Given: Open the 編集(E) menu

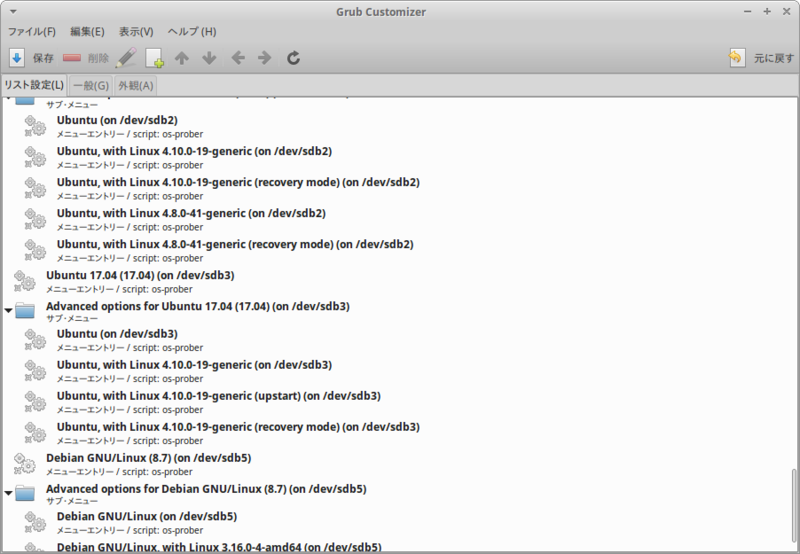Looking at the screenshot, I should (87, 32).
